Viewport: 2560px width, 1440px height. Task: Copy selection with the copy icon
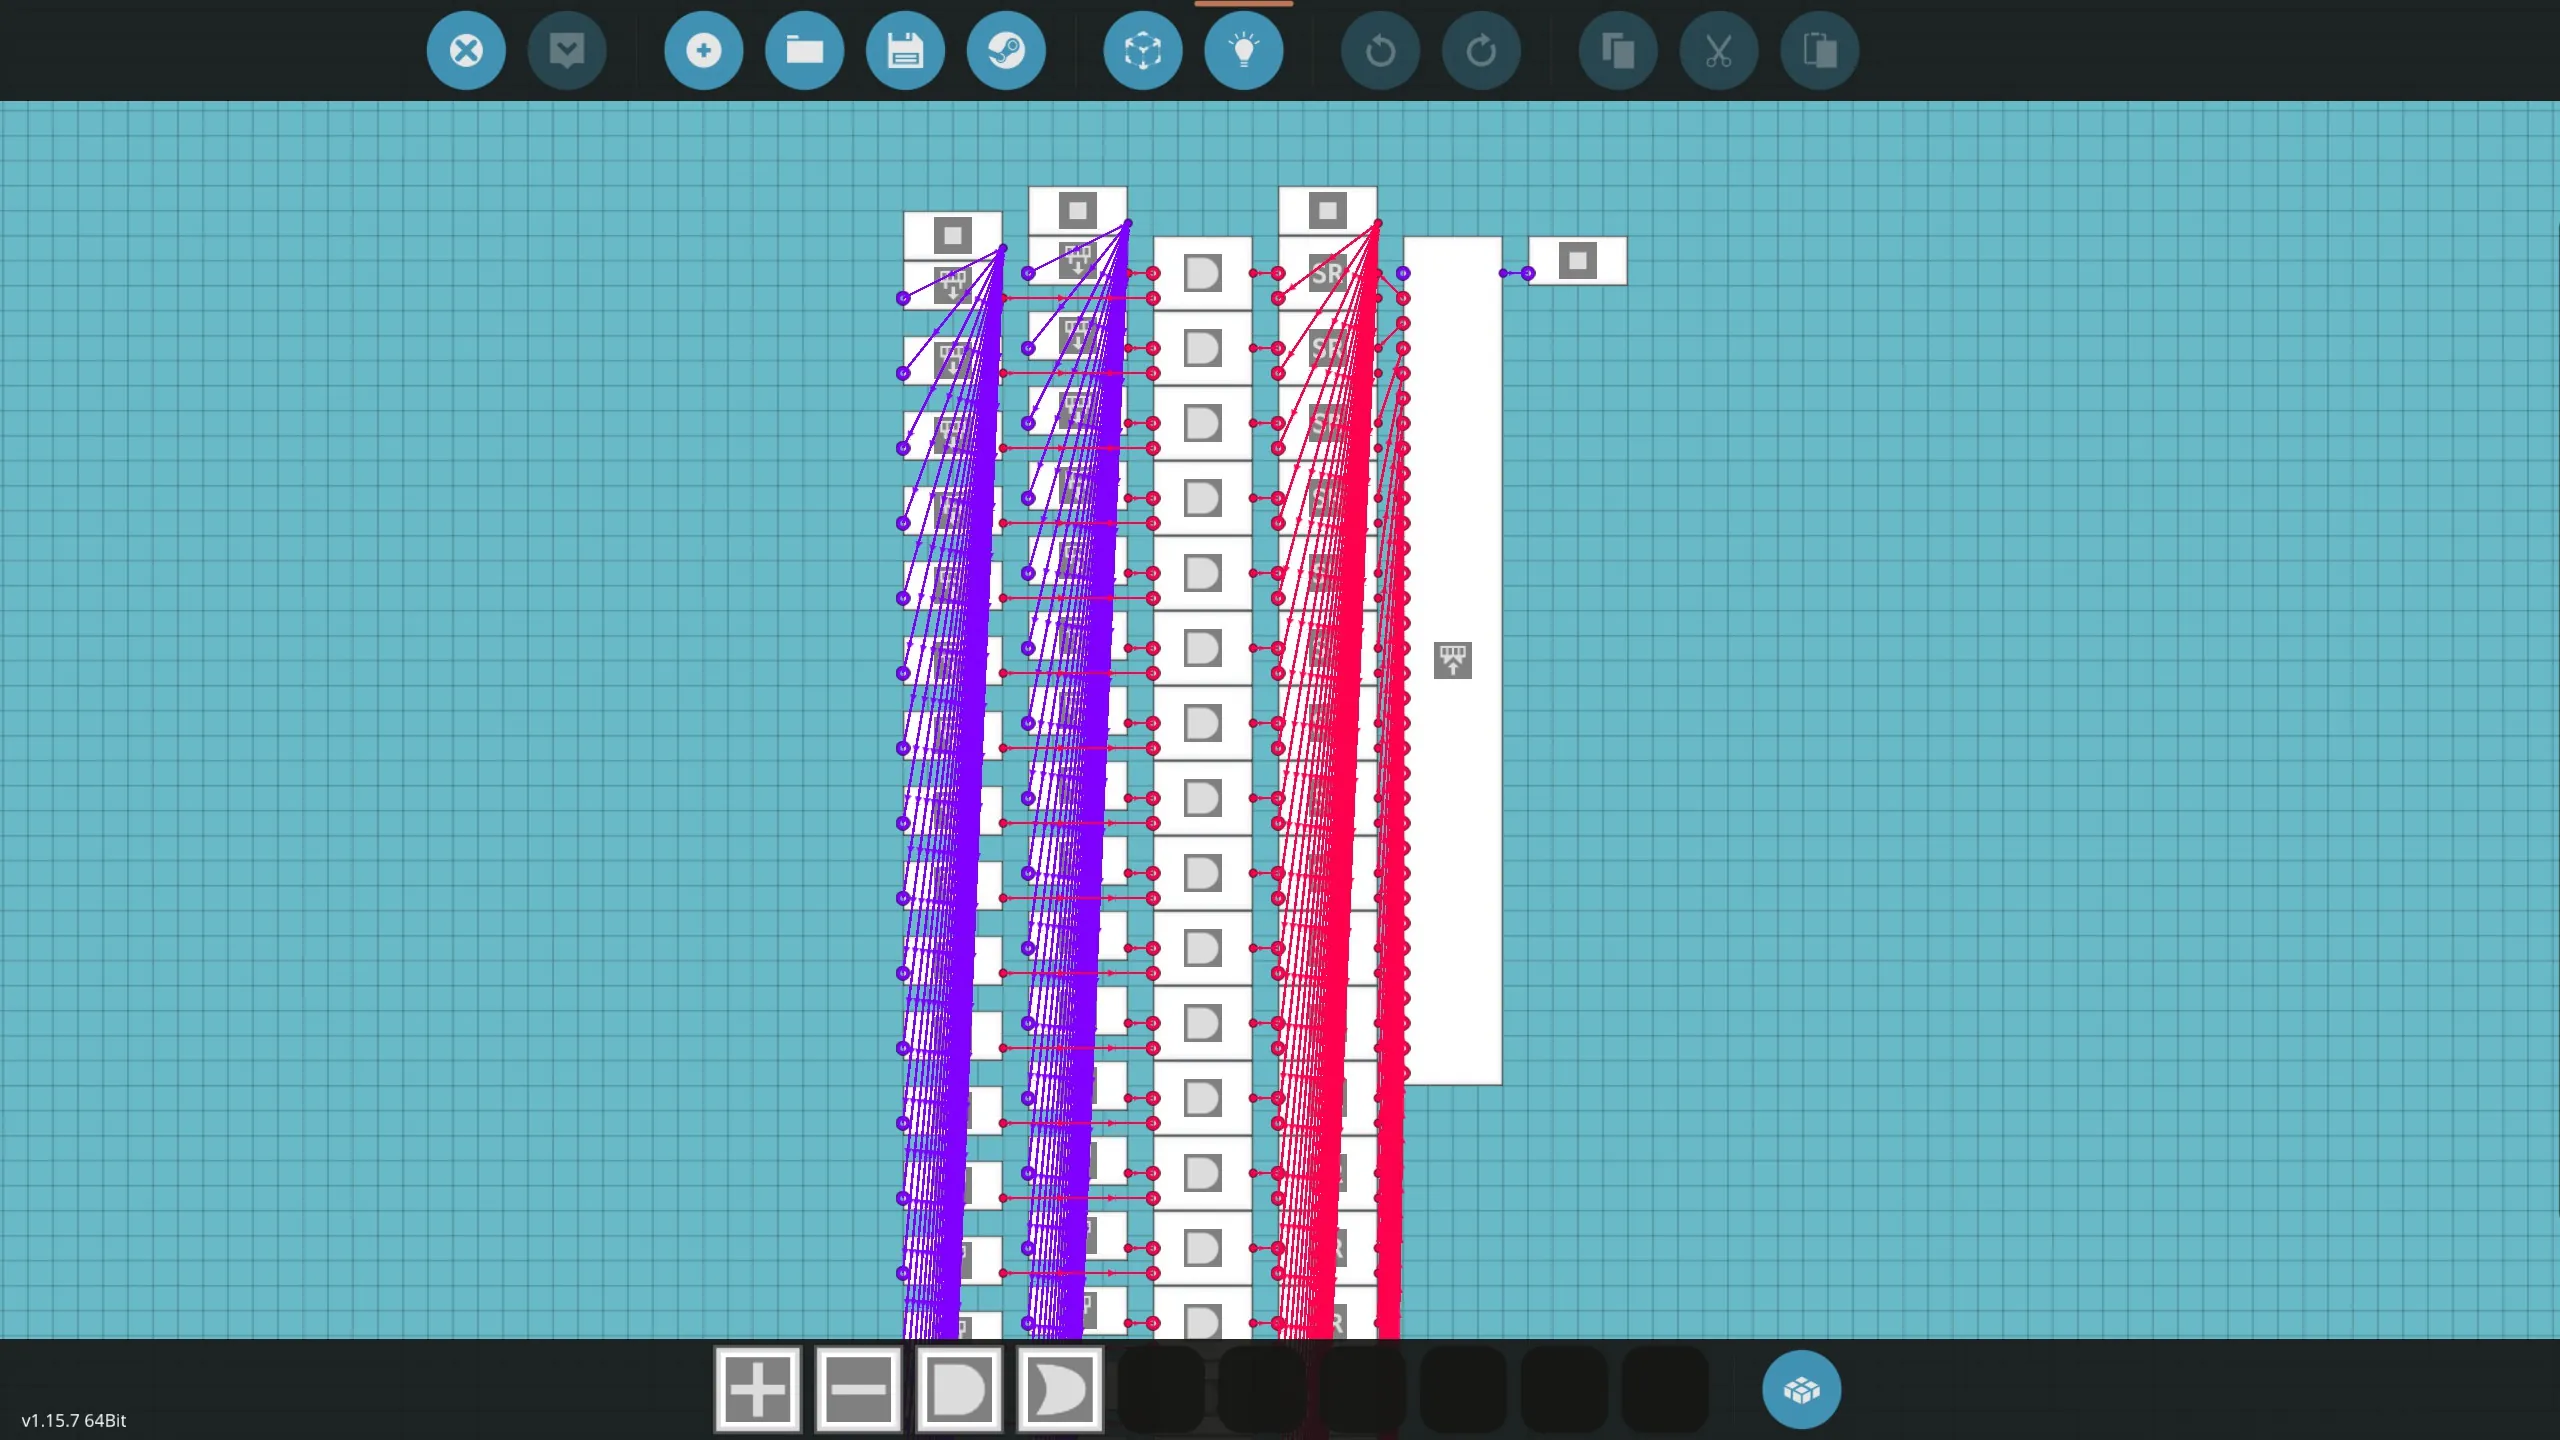click(x=1618, y=50)
